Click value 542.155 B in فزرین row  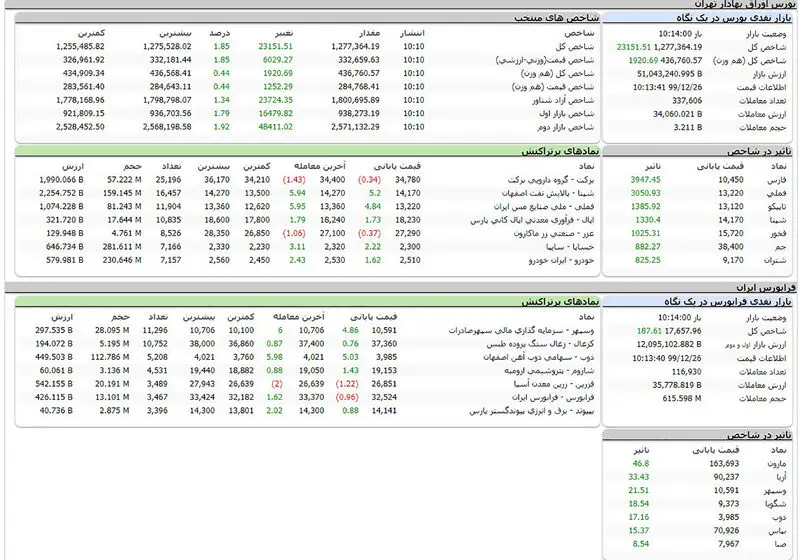click(54, 384)
